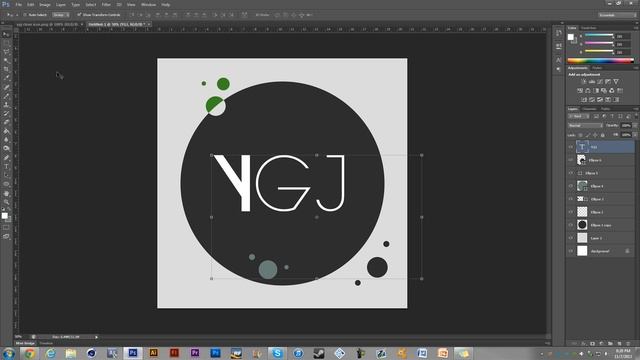Open the Color panel flyout menu
Image resolution: width=640 pixels, height=360 pixels.
tap(636, 28)
